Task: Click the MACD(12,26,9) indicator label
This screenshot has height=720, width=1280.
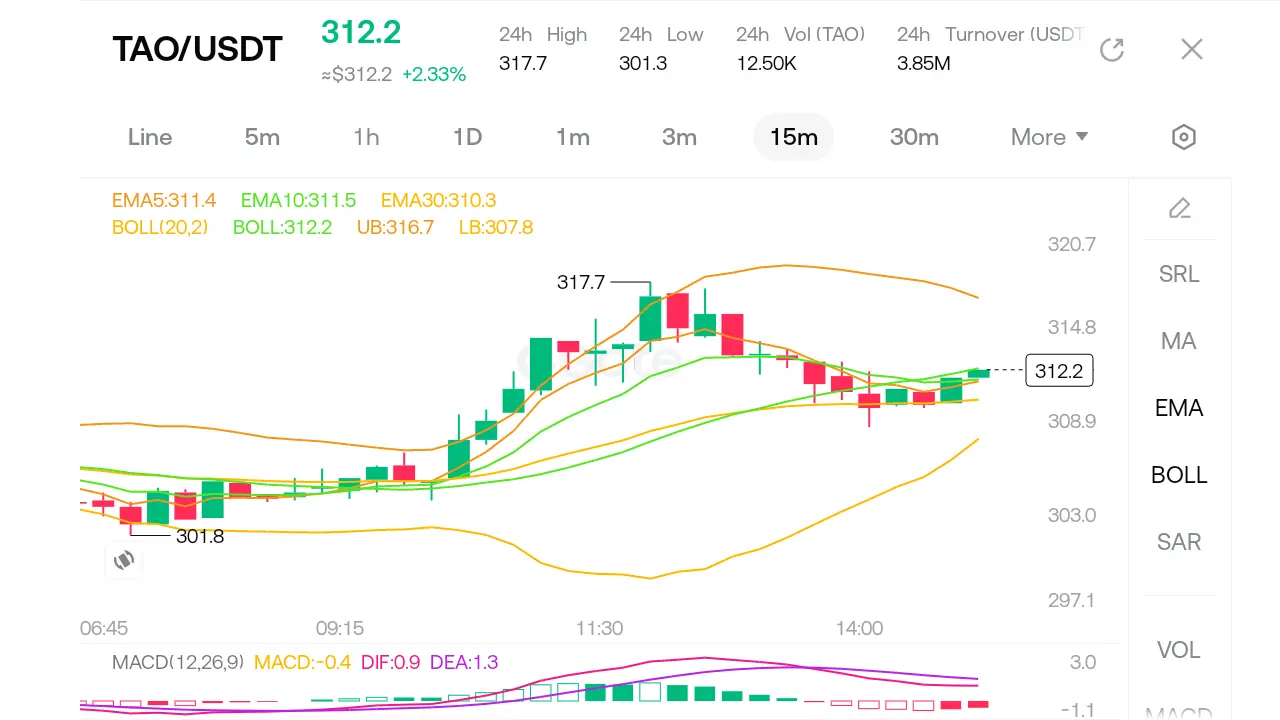Action: point(178,662)
